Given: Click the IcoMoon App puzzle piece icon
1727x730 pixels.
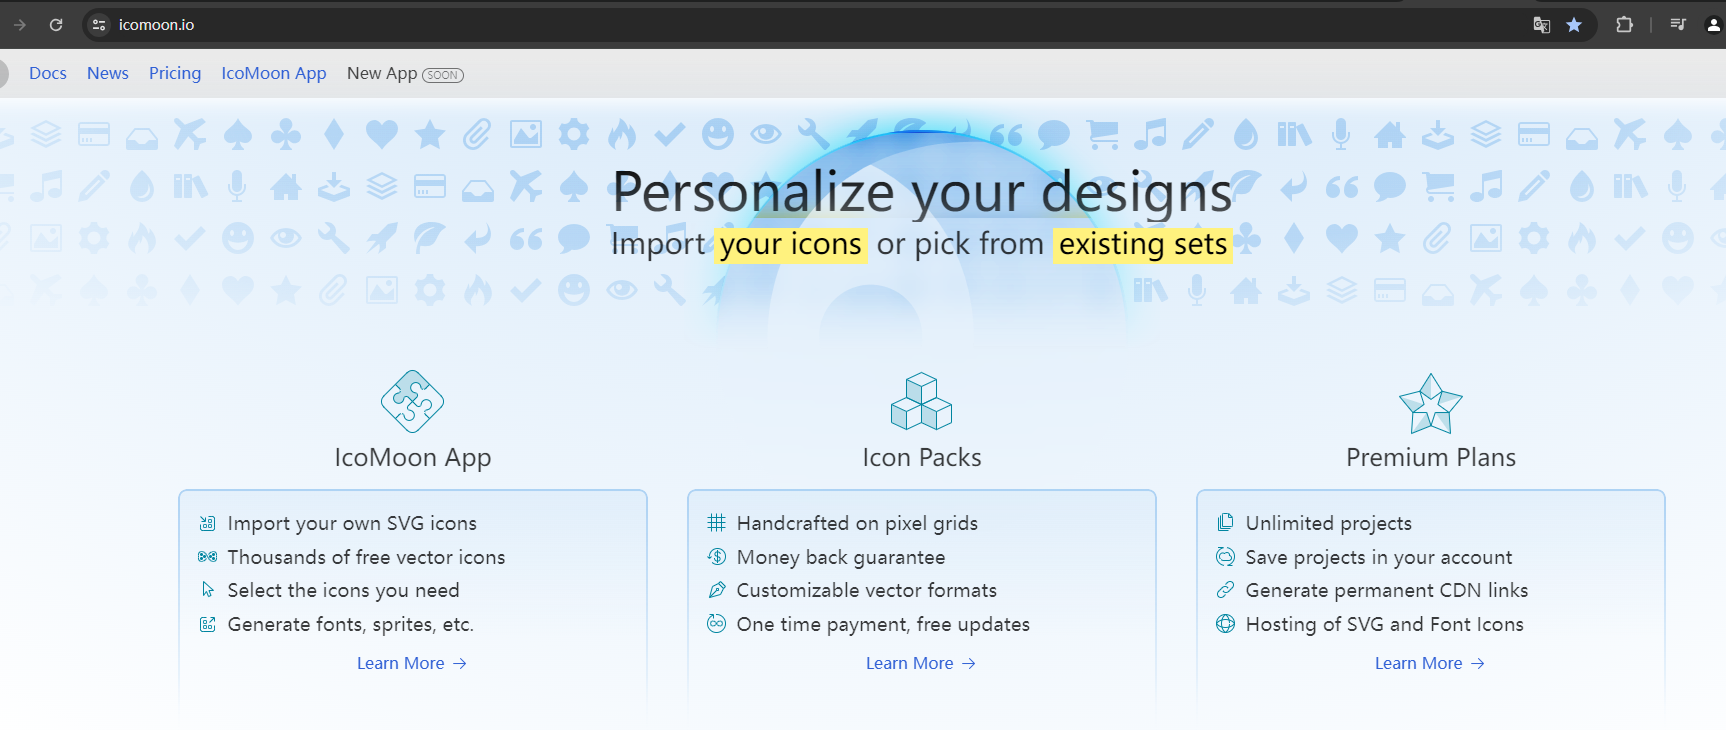Looking at the screenshot, I should coord(412,402).
